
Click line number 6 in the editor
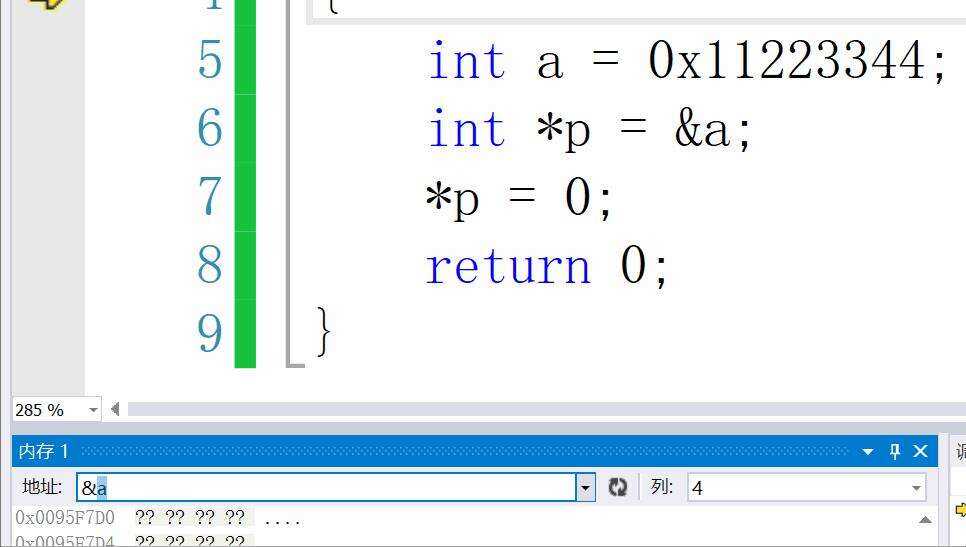(210, 129)
